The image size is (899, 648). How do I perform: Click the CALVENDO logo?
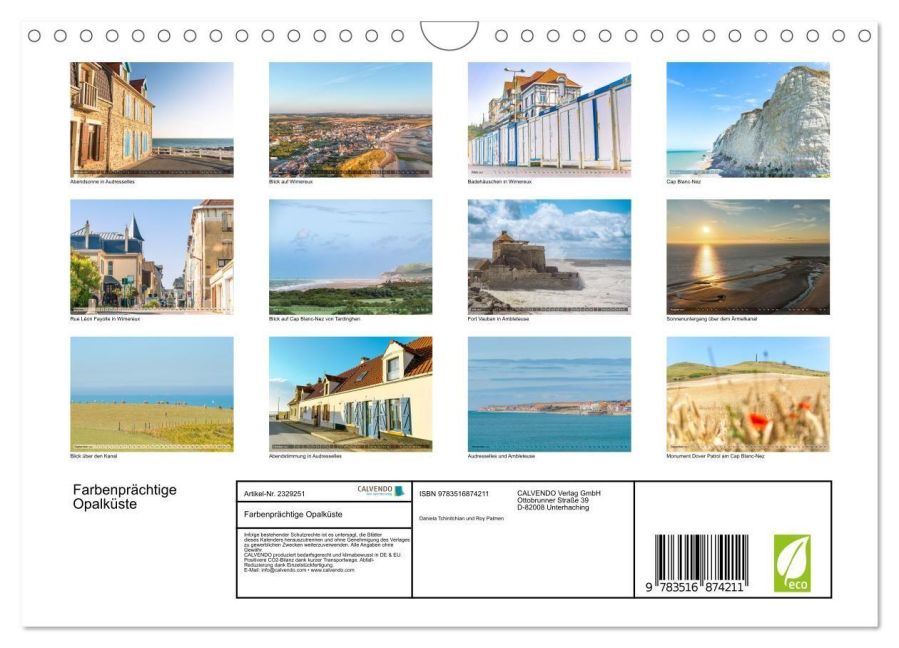point(381,491)
